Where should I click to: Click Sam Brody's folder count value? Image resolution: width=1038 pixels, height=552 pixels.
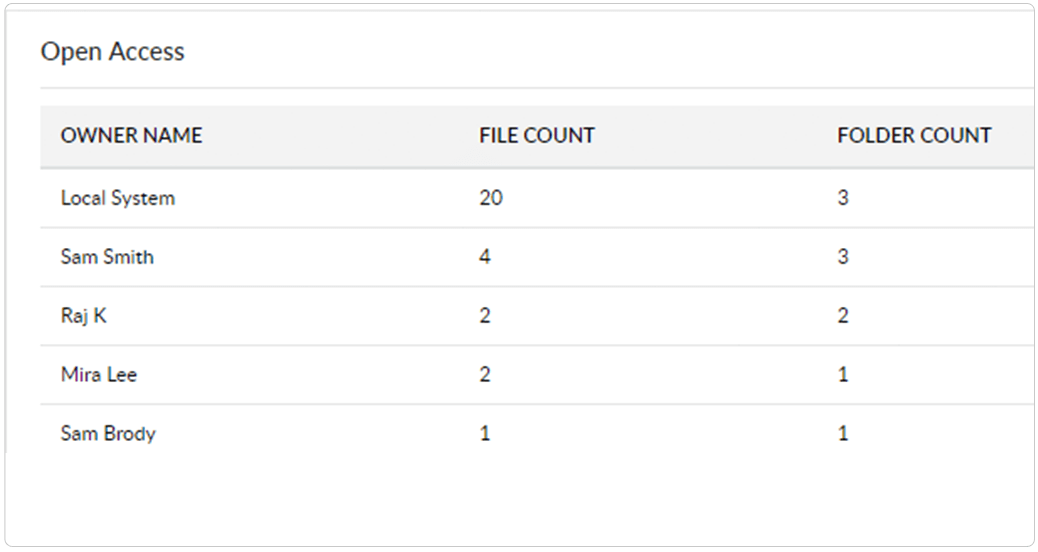(x=843, y=434)
